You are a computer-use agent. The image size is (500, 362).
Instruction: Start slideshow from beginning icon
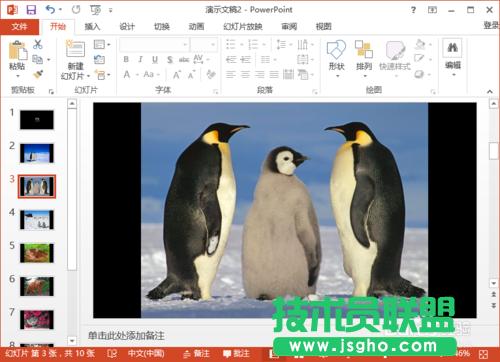pos(95,10)
